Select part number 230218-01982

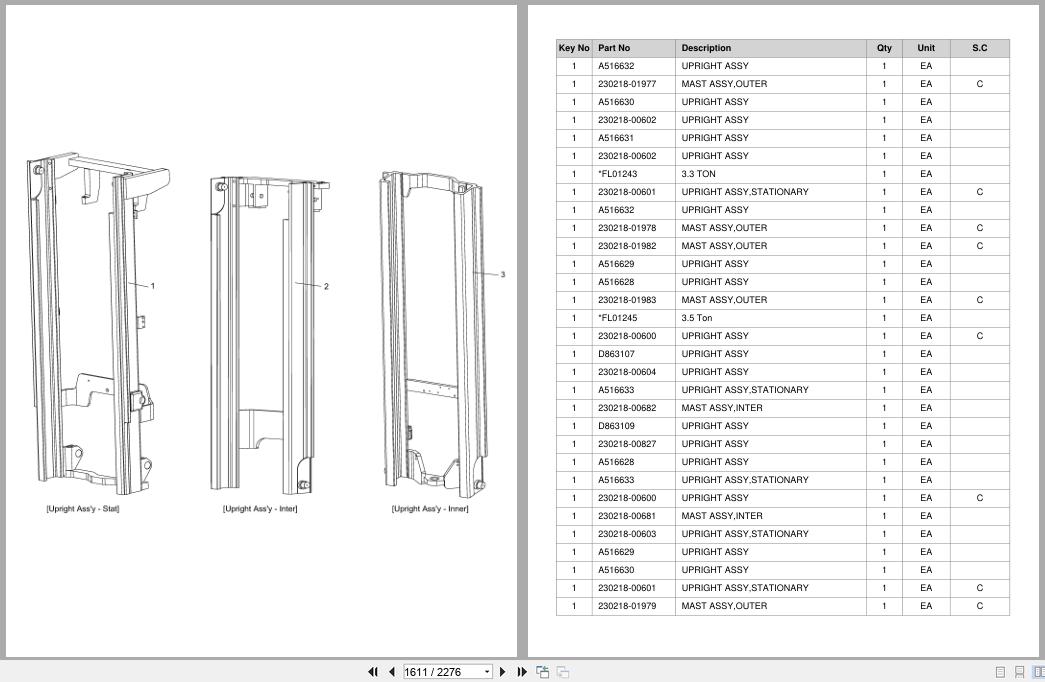626,246
